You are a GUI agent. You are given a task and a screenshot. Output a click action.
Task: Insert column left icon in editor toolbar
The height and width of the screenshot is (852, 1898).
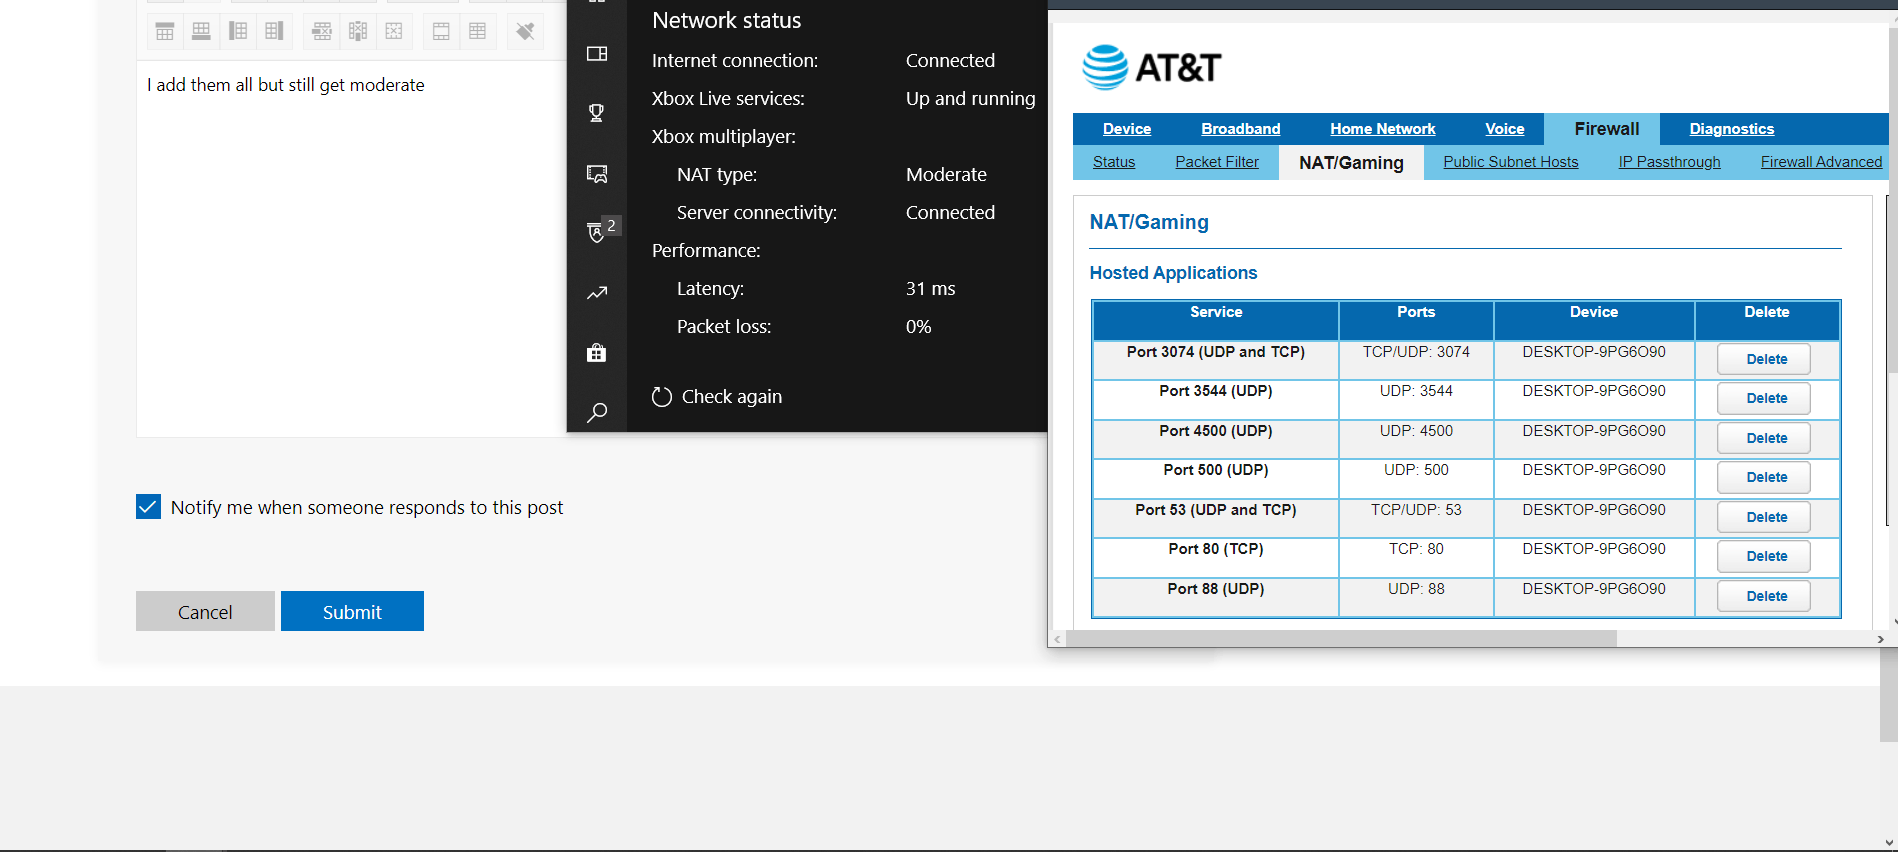238,31
